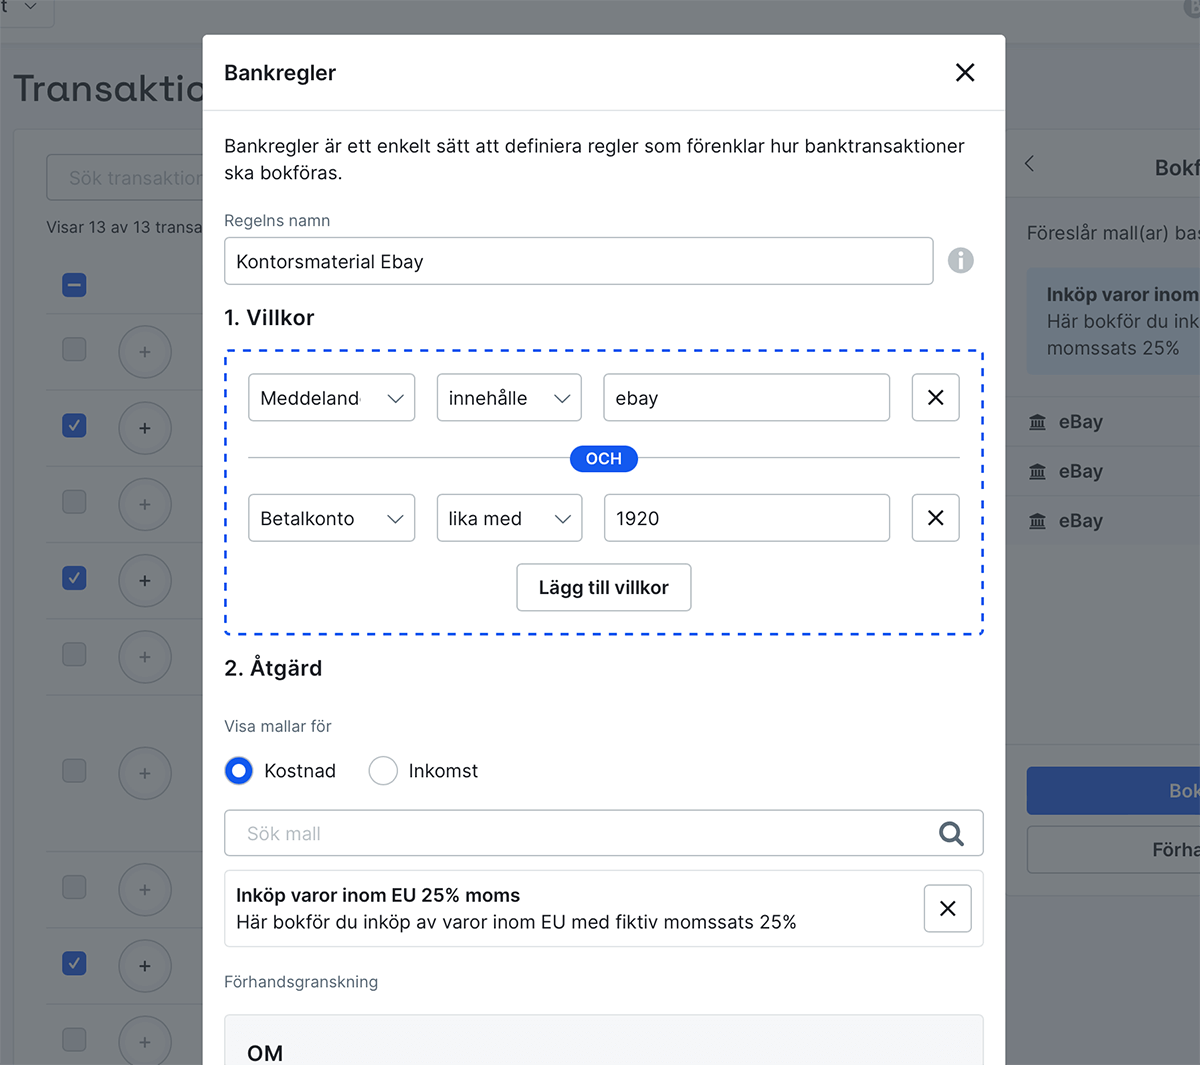Open the Meddeland field dropdown
The image size is (1200, 1065).
coord(331,398)
